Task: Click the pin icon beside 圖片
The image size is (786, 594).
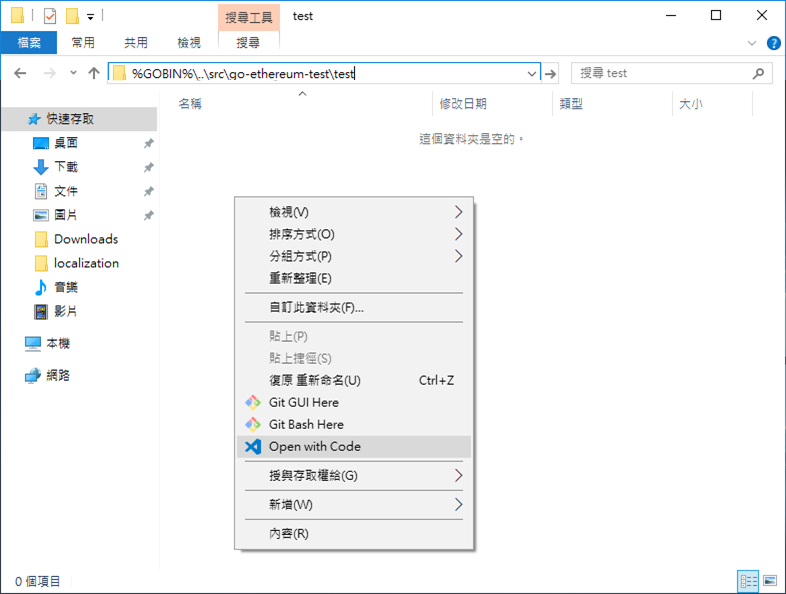Action: point(148,216)
